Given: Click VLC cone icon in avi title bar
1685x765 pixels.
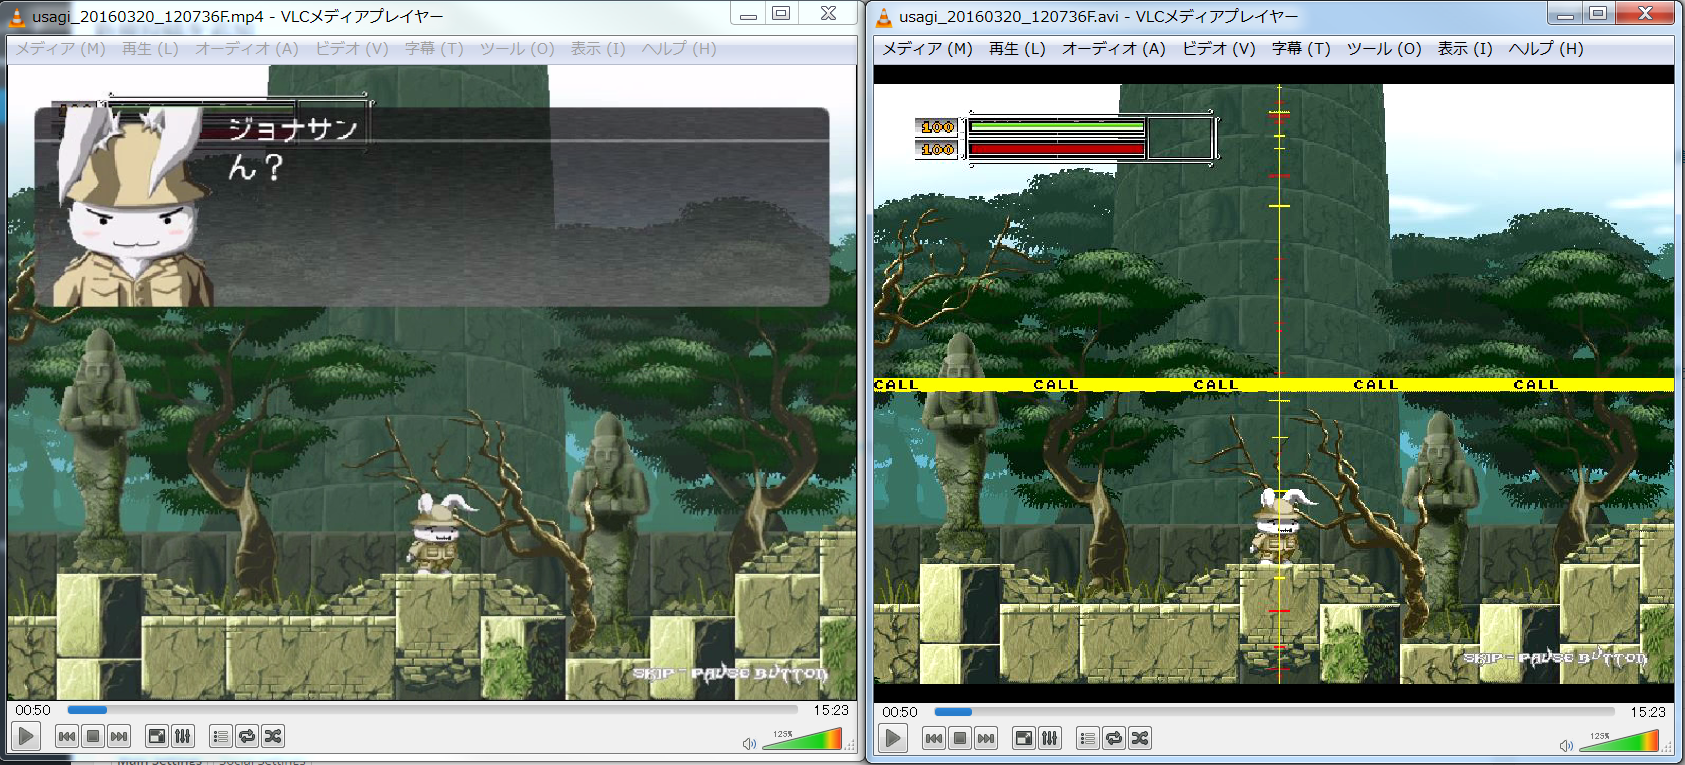Looking at the screenshot, I should pos(884,16).
